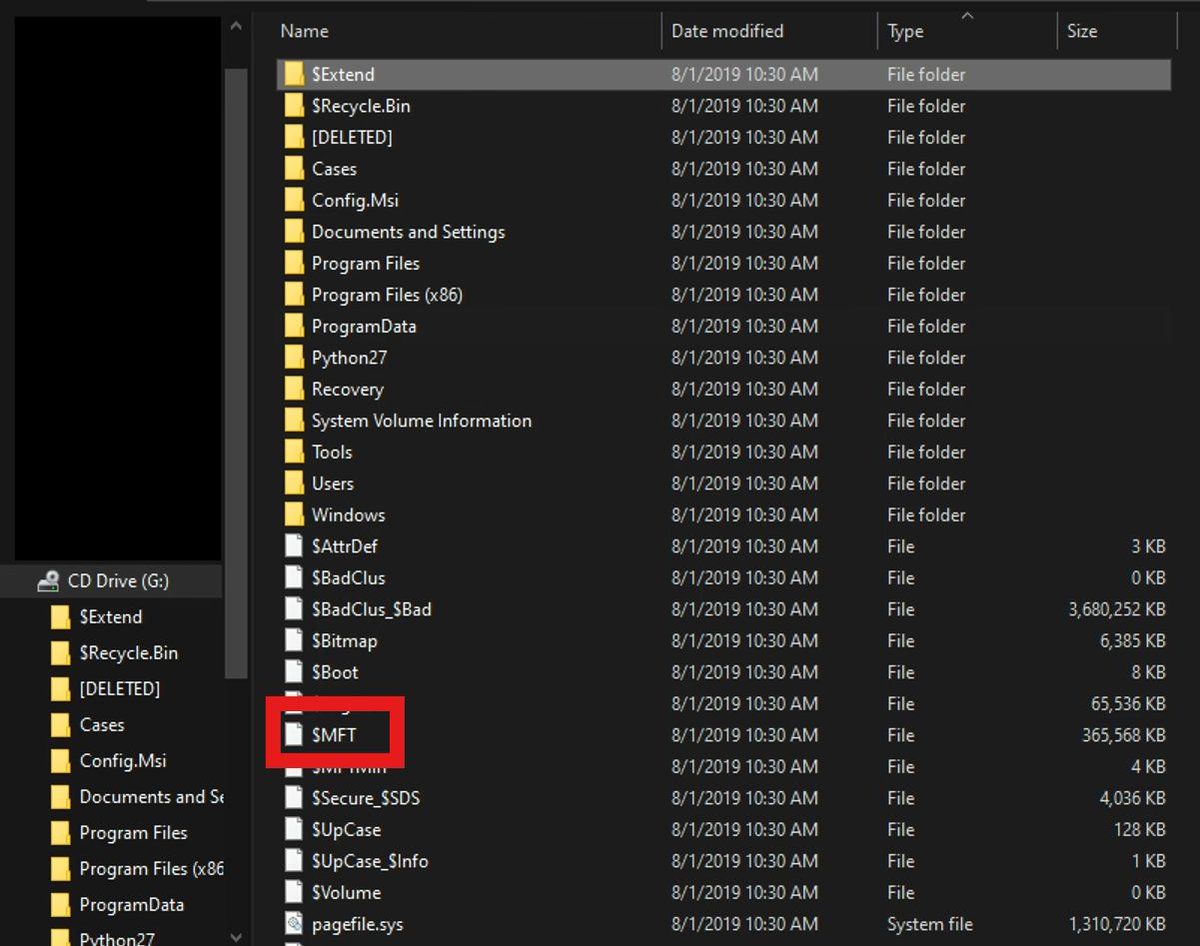Click the System Volume Information folder icon
The width and height of the screenshot is (1200, 946).
(293, 421)
